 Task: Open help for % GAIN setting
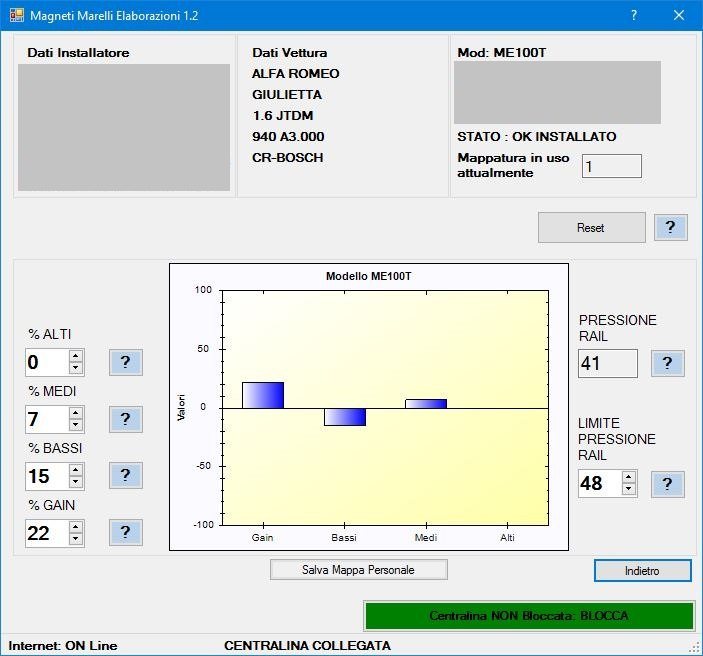126,533
